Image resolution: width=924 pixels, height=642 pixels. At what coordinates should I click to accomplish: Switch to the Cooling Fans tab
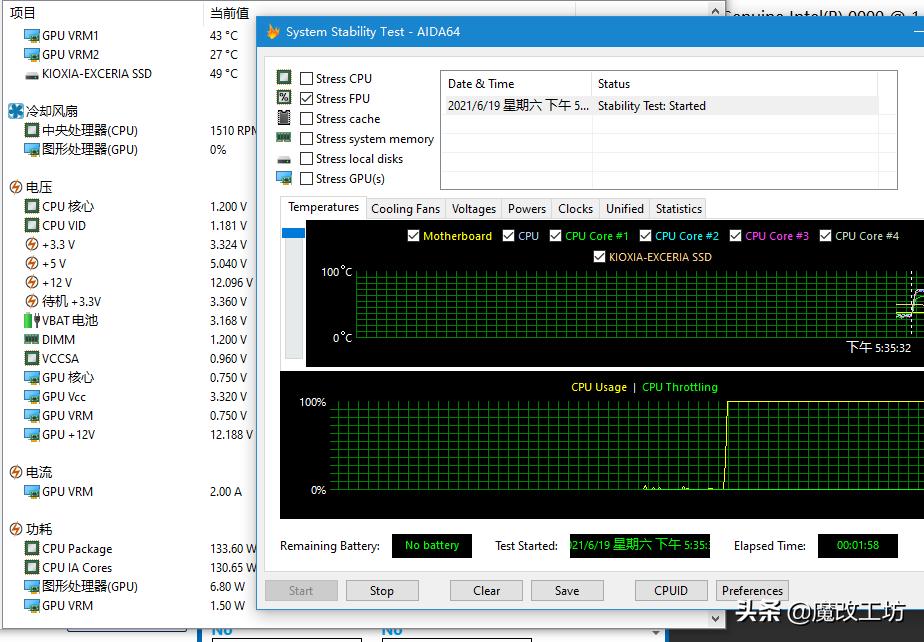point(405,209)
